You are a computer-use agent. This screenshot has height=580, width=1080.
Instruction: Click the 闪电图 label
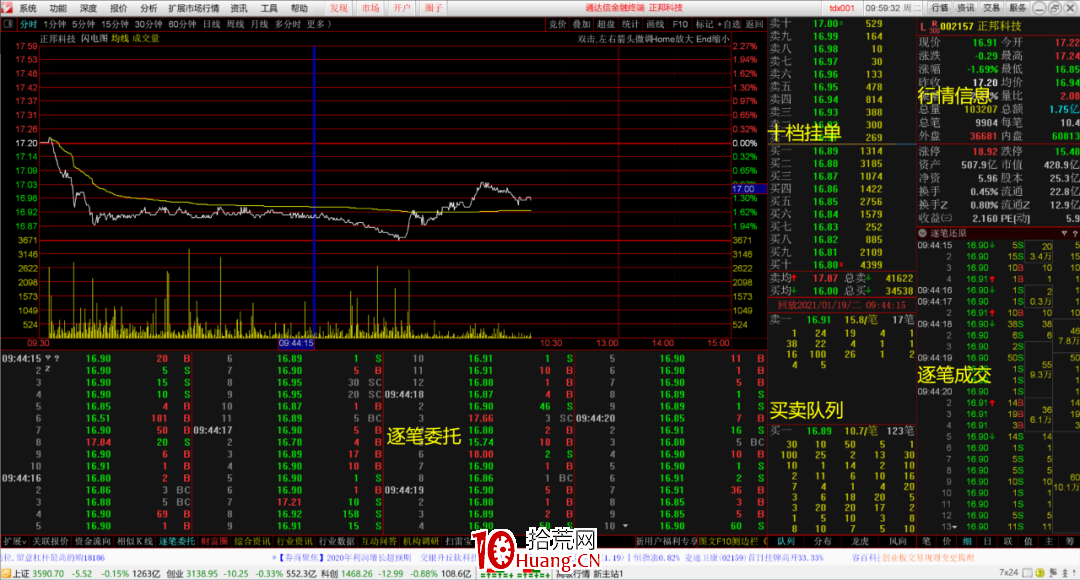tap(94, 39)
